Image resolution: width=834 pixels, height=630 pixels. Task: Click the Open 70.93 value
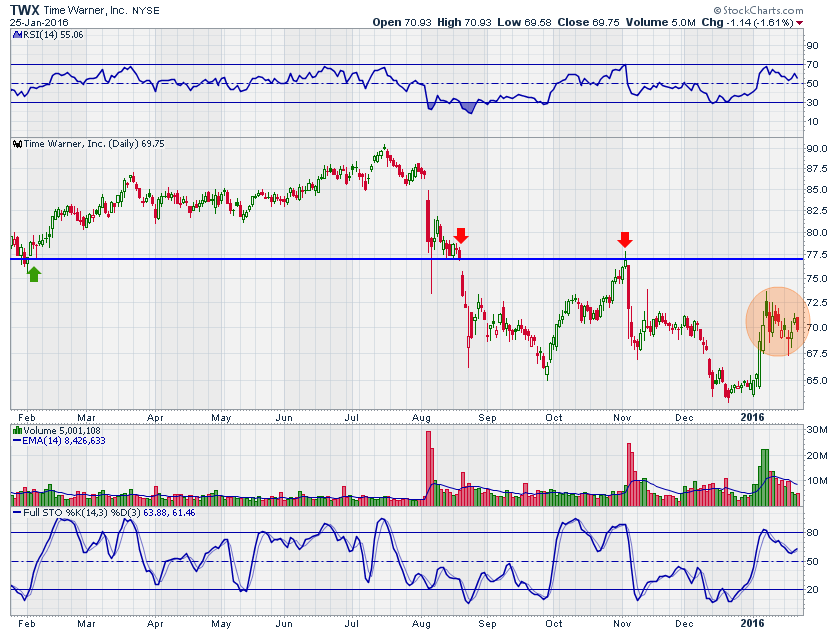[402, 22]
